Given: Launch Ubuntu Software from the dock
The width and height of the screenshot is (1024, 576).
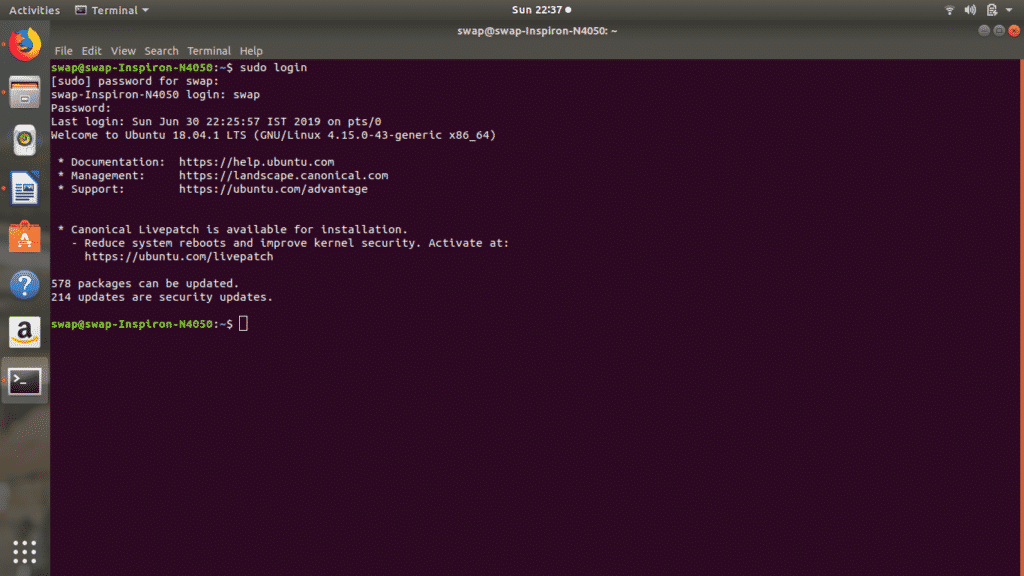Looking at the screenshot, I should [25, 236].
